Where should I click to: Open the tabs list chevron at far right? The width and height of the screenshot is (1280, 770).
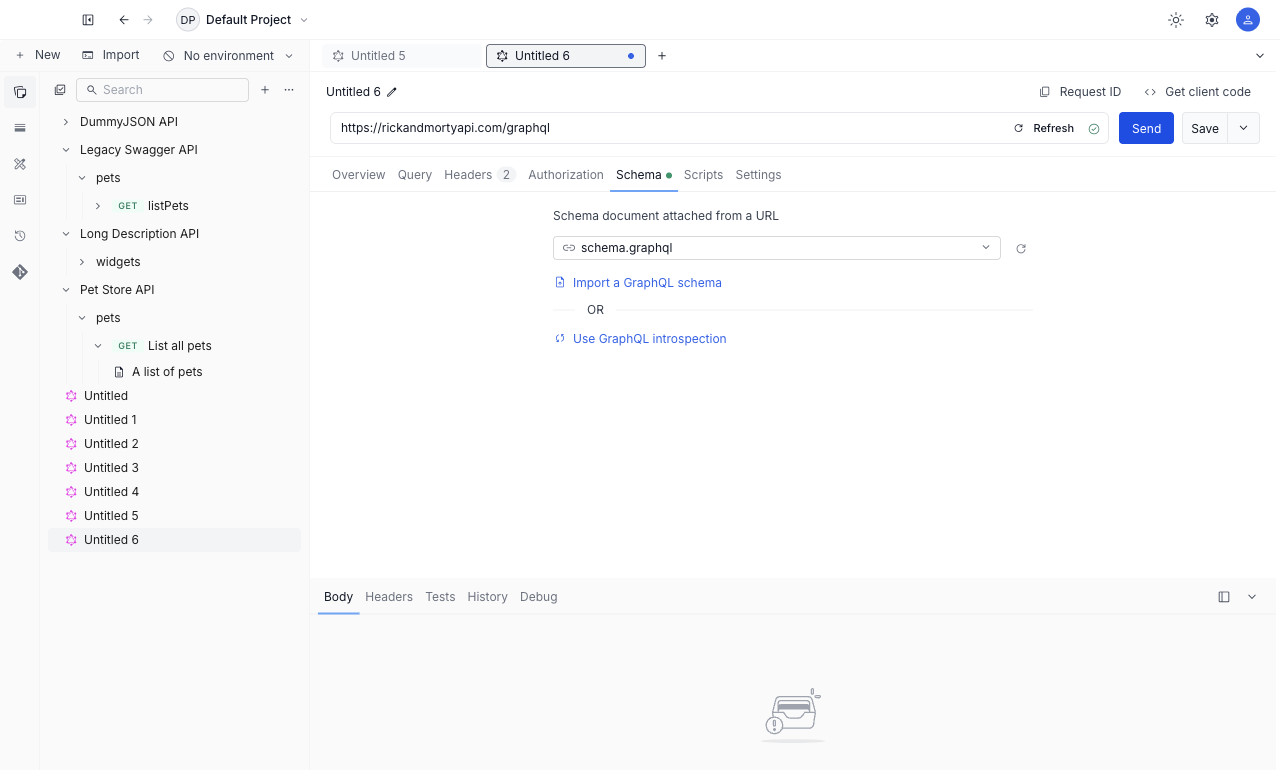(x=1260, y=56)
